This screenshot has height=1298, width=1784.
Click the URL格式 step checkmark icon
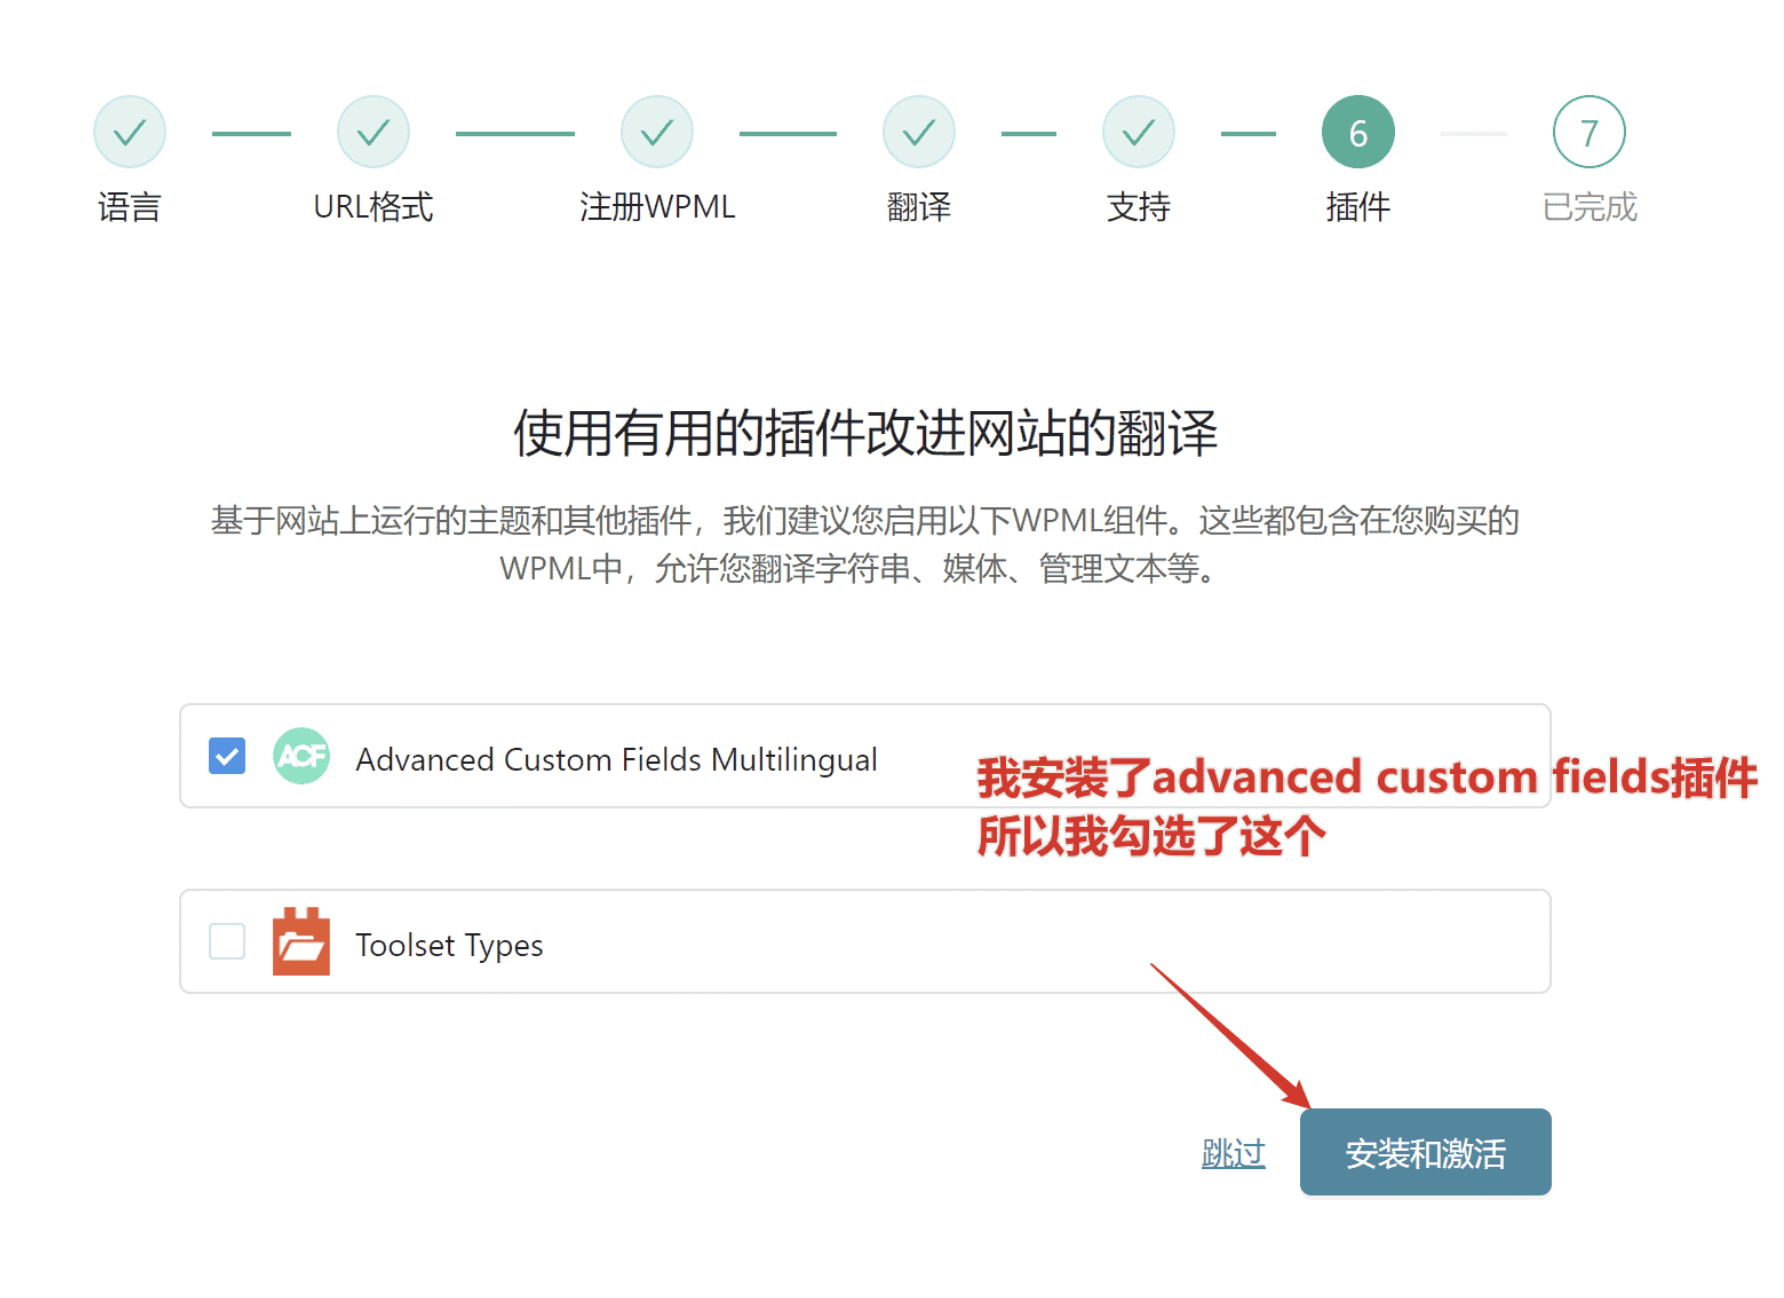373,130
